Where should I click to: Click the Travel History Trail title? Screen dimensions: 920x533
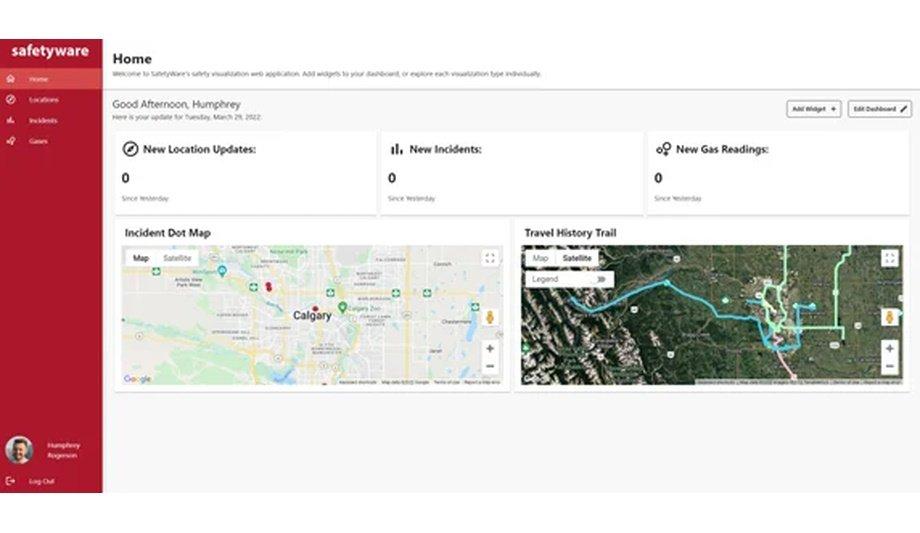(570, 233)
